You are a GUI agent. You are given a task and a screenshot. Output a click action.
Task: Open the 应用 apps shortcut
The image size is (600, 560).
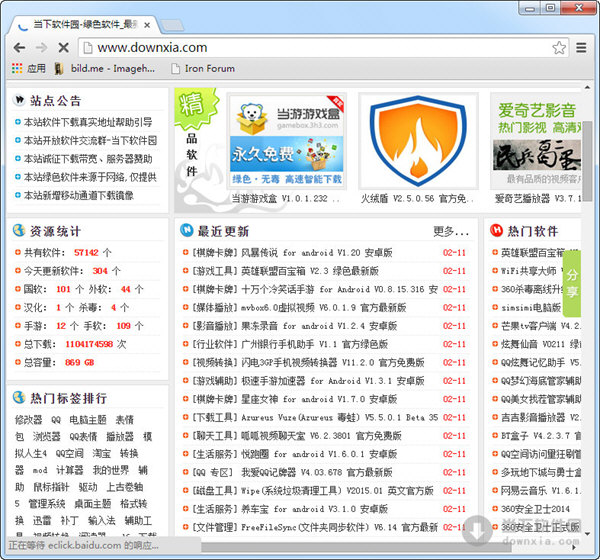[x=29, y=69]
